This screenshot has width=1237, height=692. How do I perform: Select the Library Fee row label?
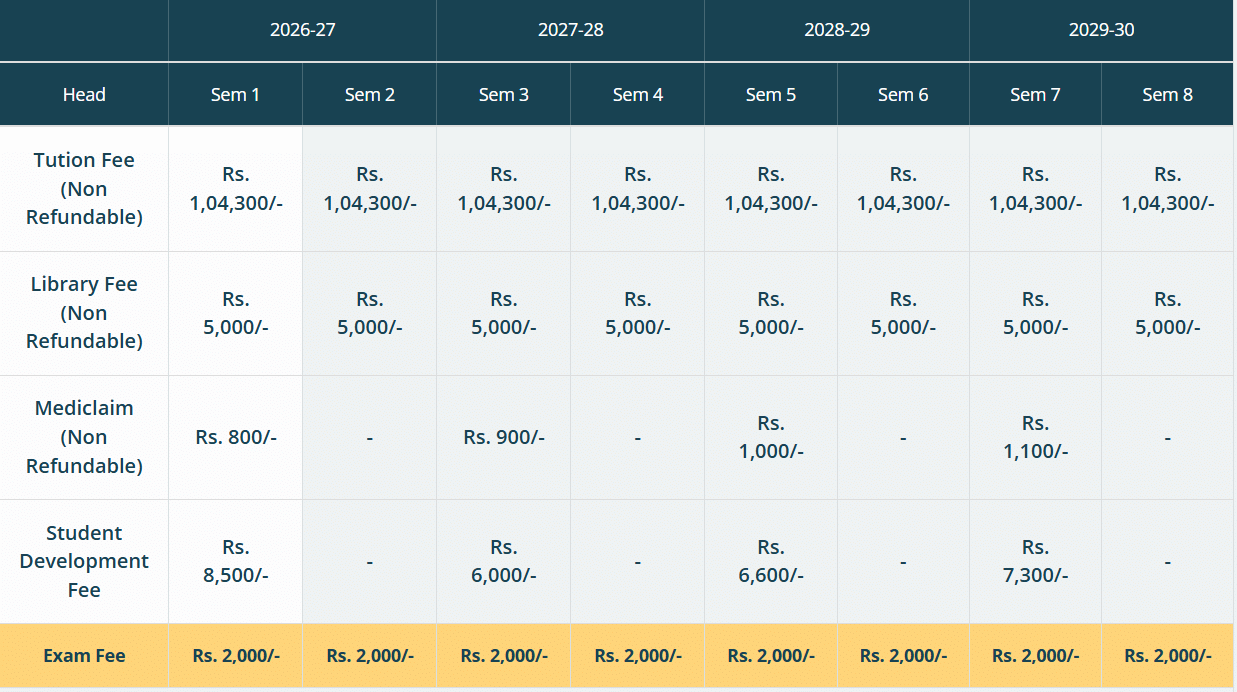click(84, 312)
